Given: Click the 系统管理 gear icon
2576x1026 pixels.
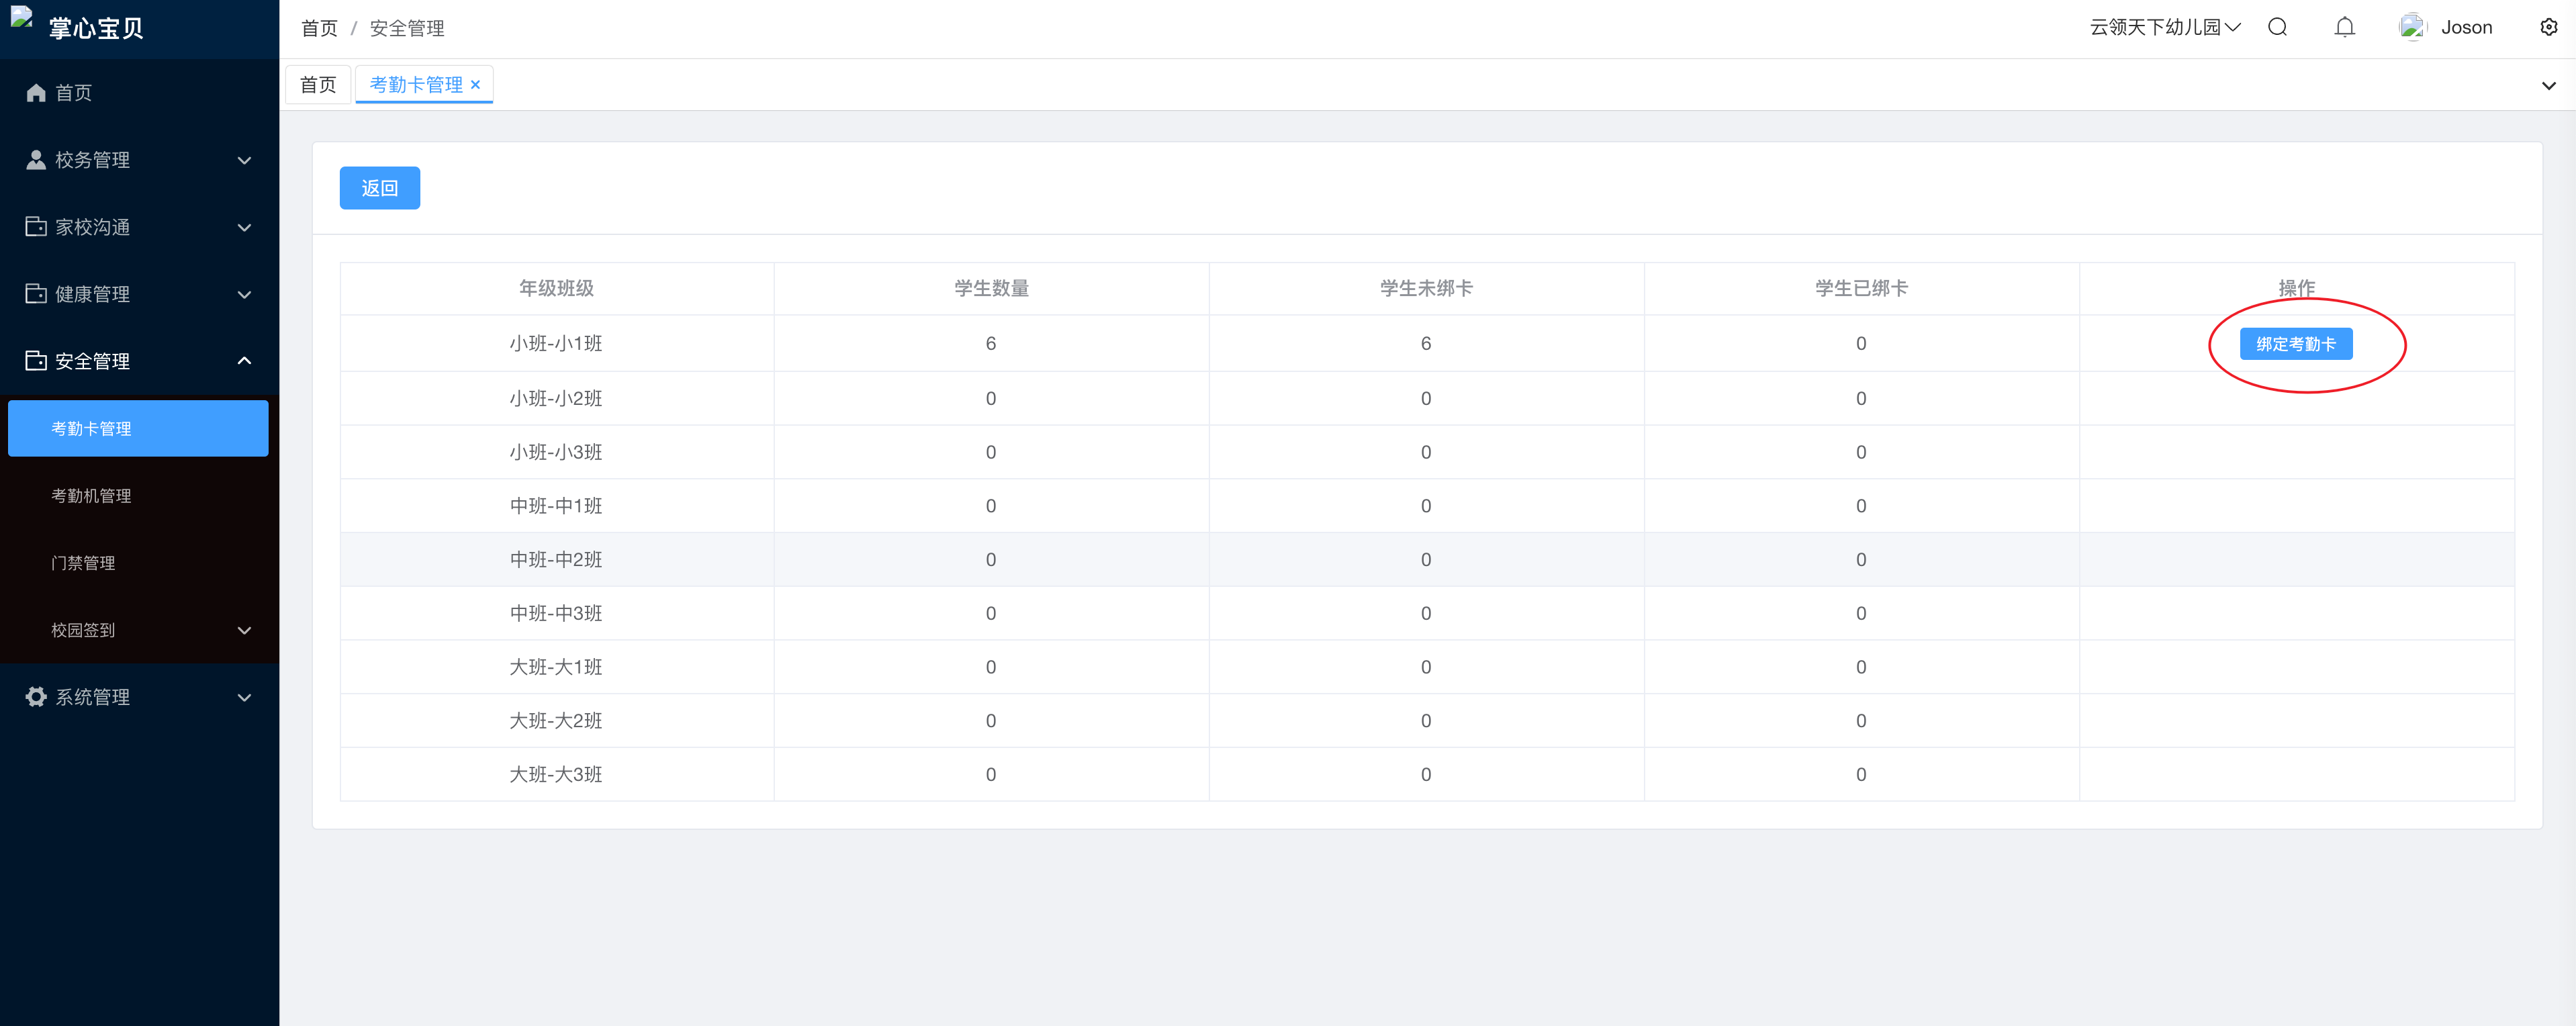Looking at the screenshot, I should tap(36, 697).
